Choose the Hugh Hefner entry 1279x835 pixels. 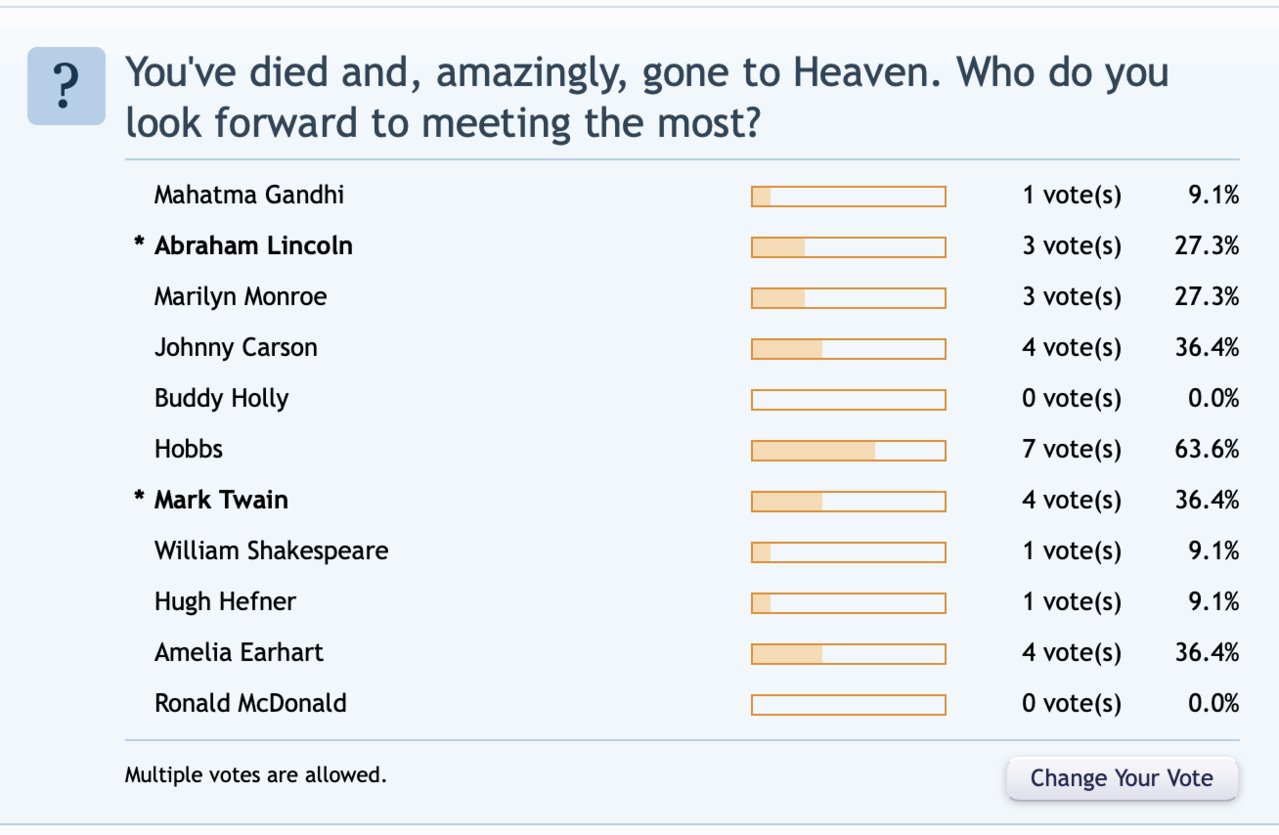click(x=225, y=602)
